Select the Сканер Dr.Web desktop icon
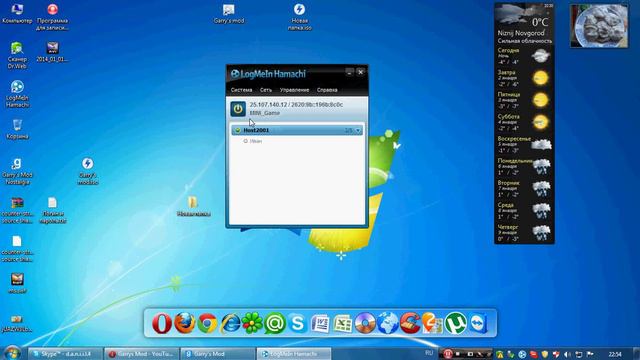This screenshot has width=640, height=360. click(17, 55)
